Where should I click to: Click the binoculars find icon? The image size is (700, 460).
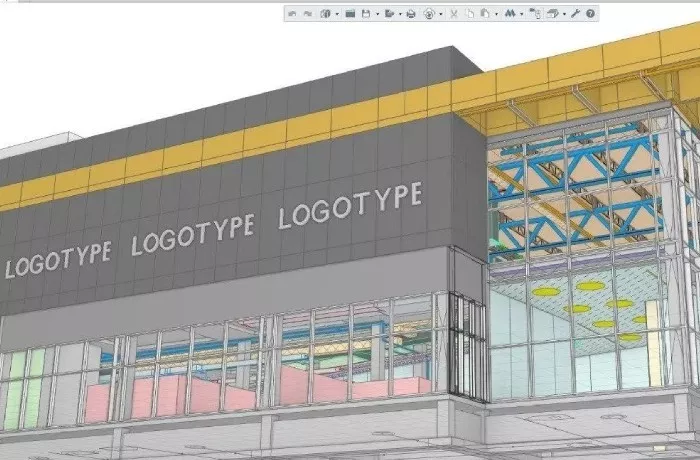point(508,14)
